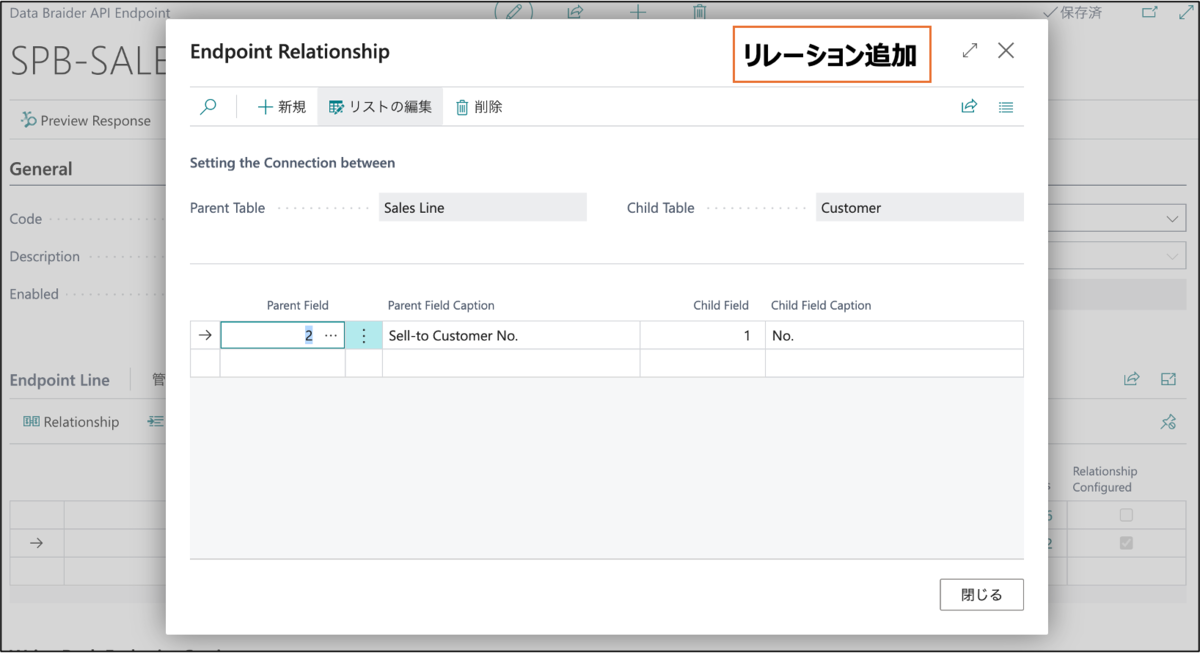Image resolution: width=1200 pixels, height=653 pixels.
Task: Toggle リストの編集 edit list mode
Action: tap(380, 107)
